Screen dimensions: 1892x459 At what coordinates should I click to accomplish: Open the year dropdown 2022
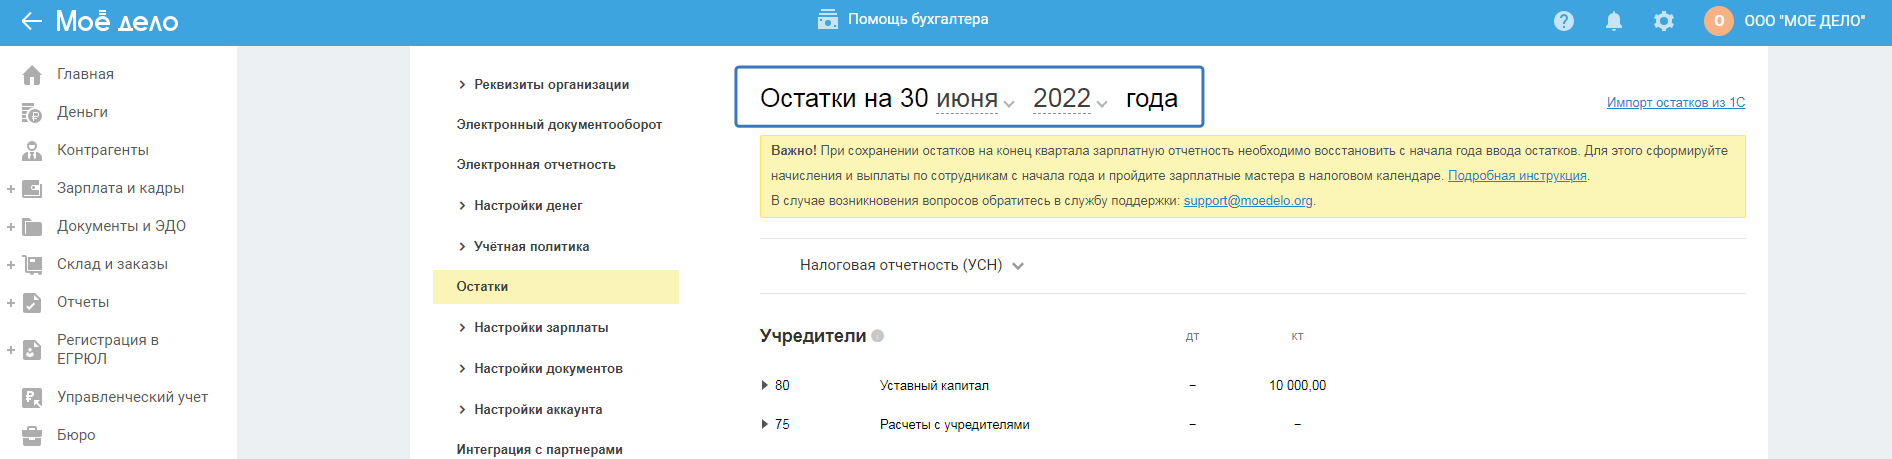click(x=1070, y=99)
